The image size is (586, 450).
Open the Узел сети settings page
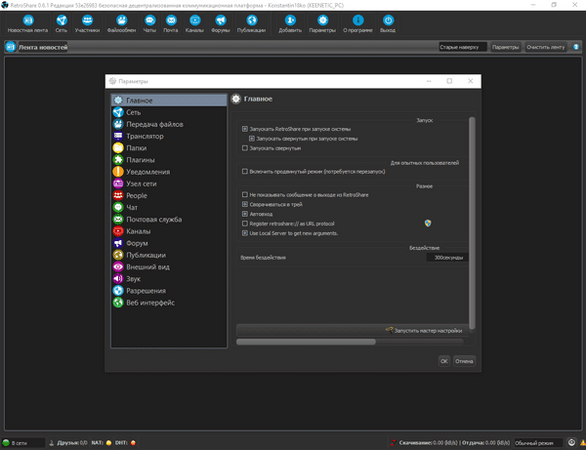[x=169, y=184]
